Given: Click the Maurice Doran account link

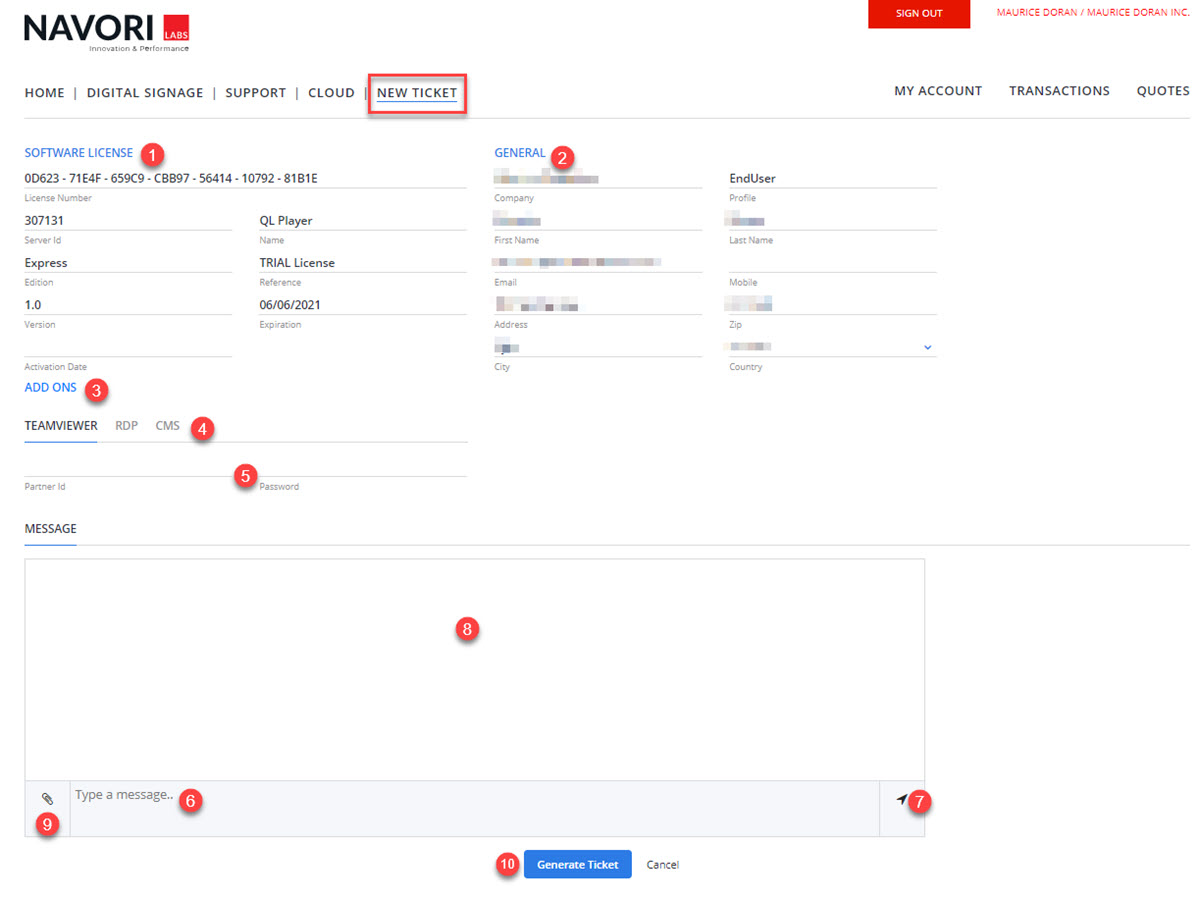Looking at the screenshot, I should click(1093, 12).
